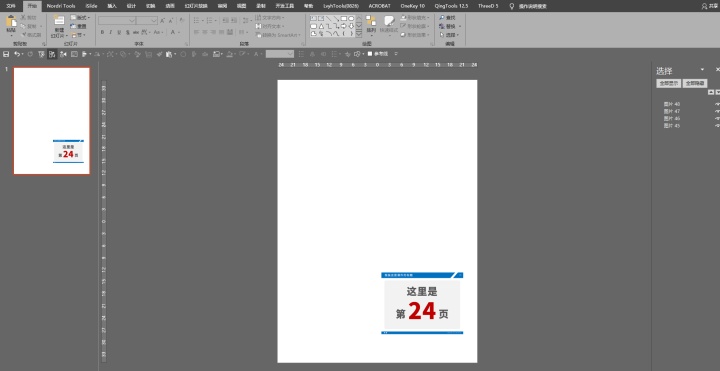Apply text shadow with the S icon
The width and height of the screenshot is (720, 371).
tap(127, 33)
